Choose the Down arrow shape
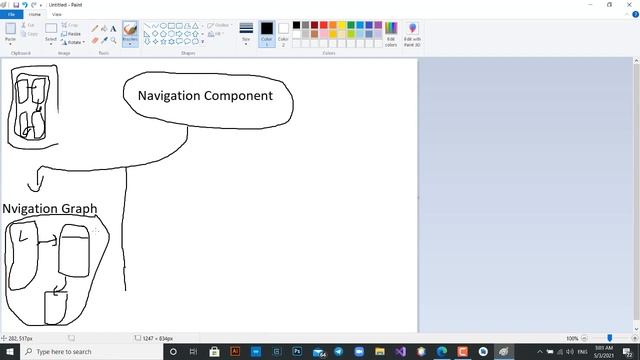 147,41
